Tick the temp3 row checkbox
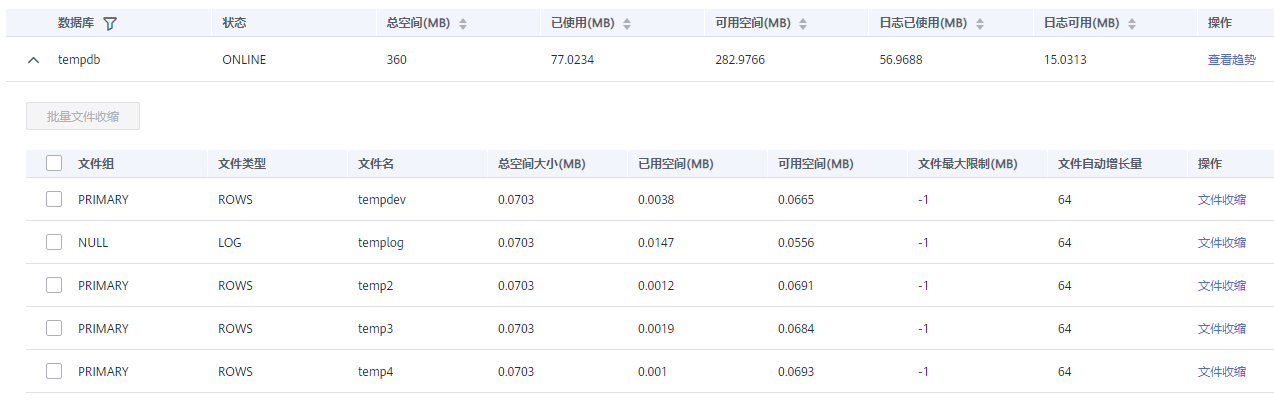Image resolution: width=1274 pixels, height=402 pixels. [54, 328]
